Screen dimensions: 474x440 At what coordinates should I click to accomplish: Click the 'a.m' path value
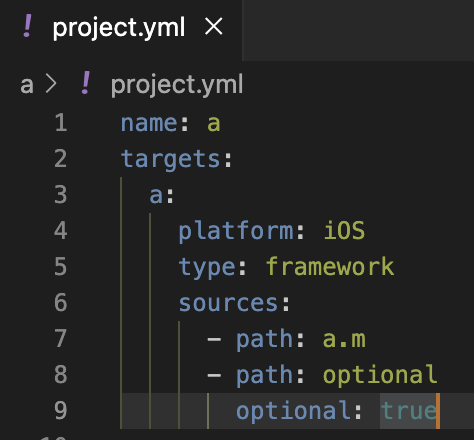[344, 339]
